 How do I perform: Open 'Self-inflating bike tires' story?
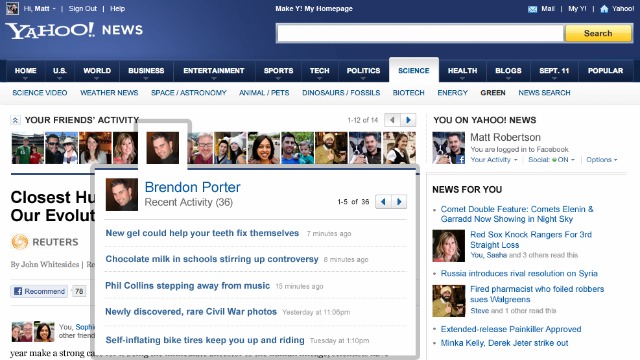point(205,340)
